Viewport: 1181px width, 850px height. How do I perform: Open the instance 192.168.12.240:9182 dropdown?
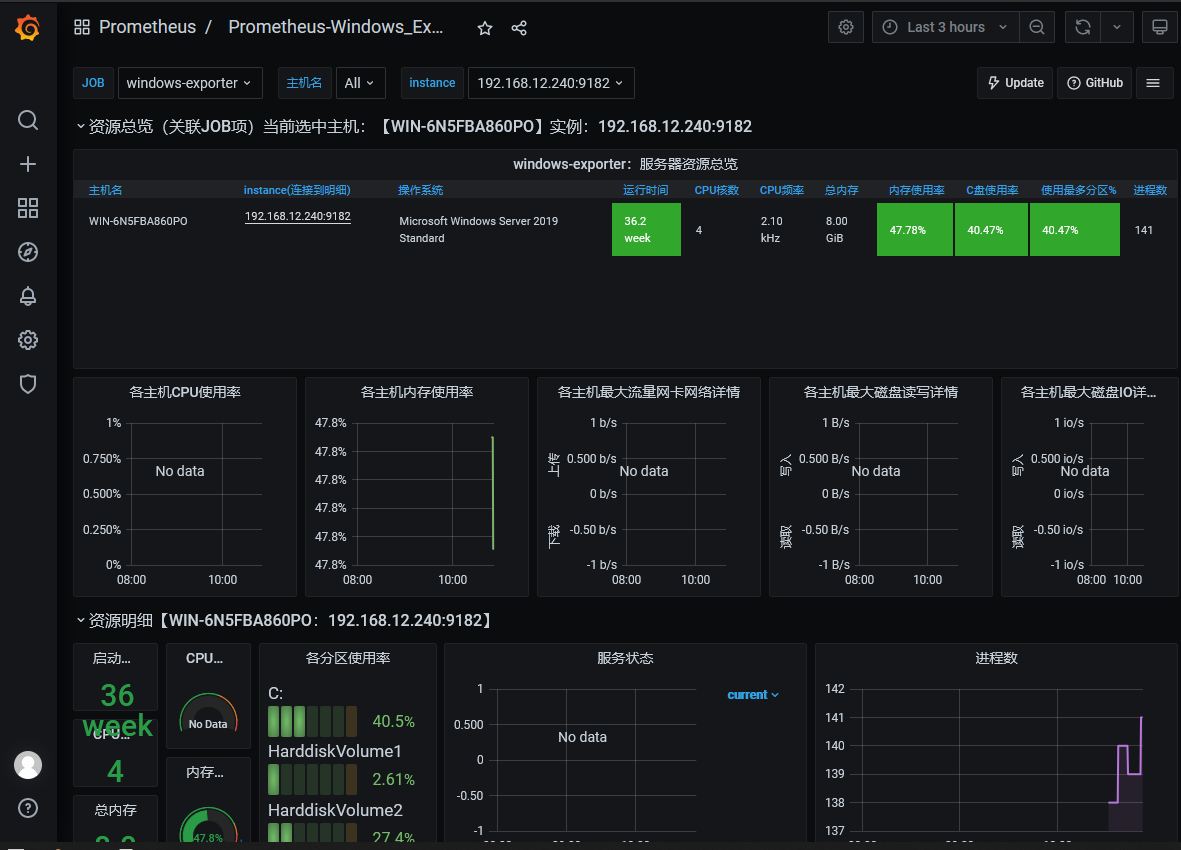[551, 83]
